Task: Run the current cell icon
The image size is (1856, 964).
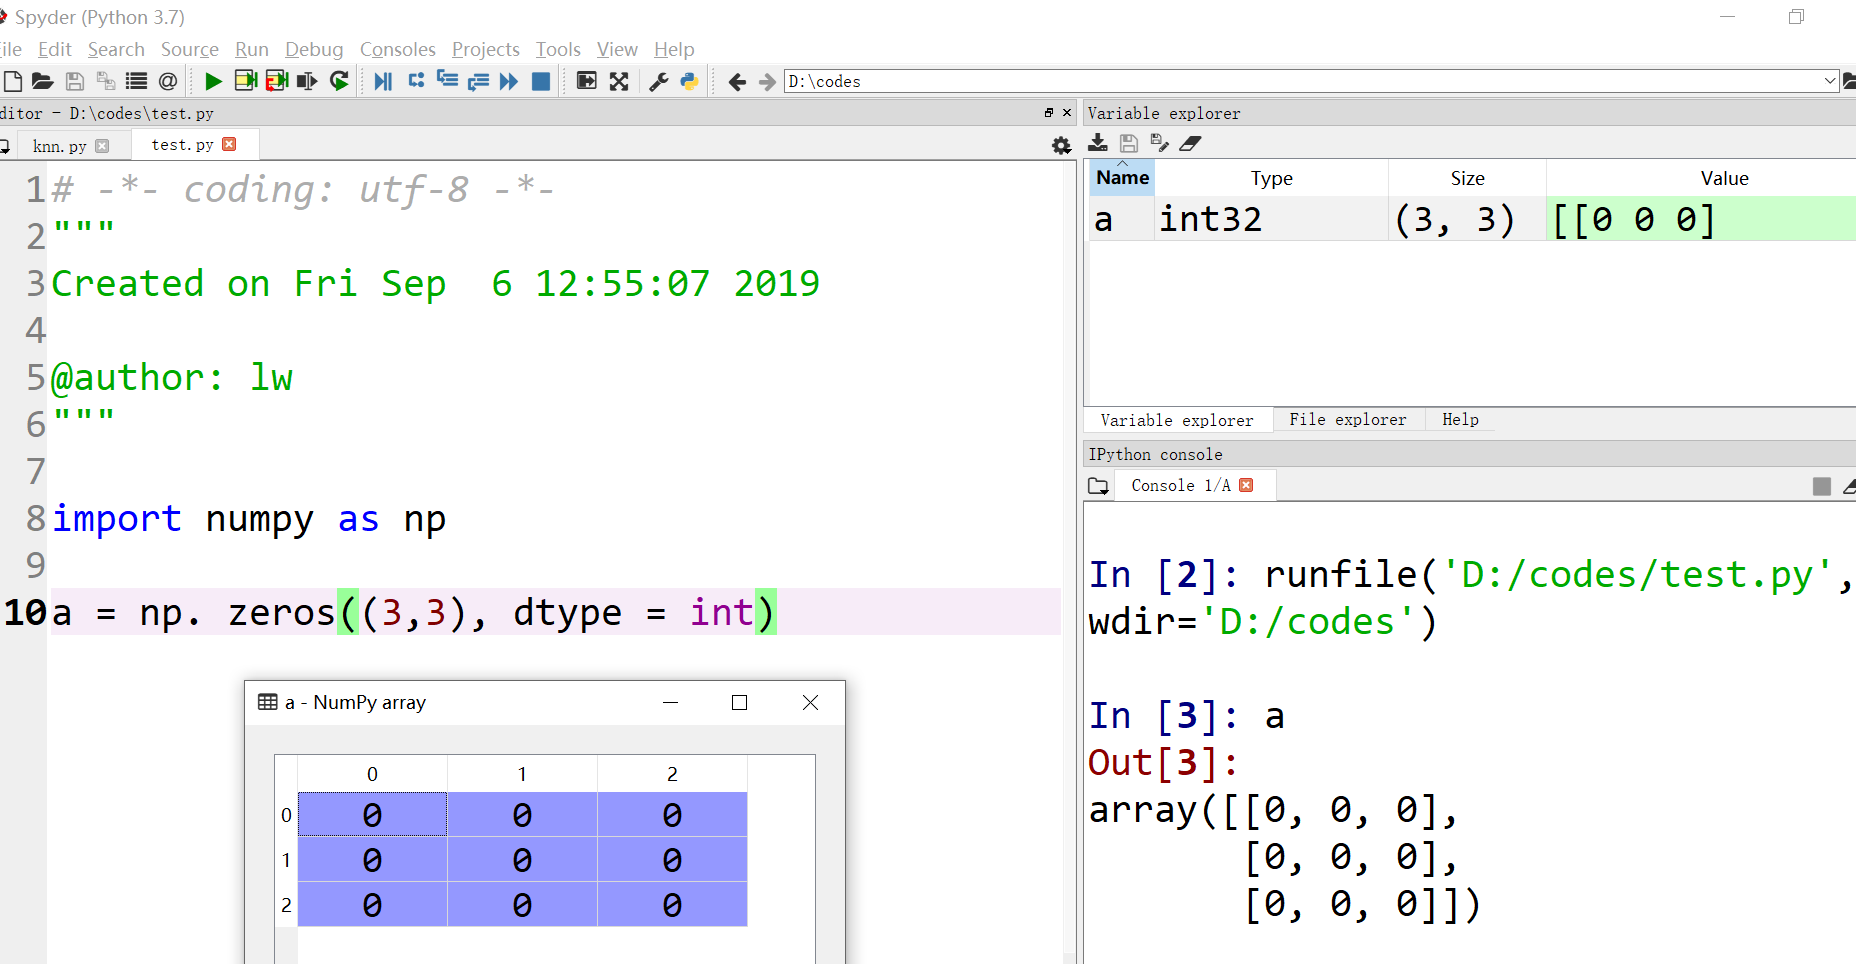Action: 245,81
